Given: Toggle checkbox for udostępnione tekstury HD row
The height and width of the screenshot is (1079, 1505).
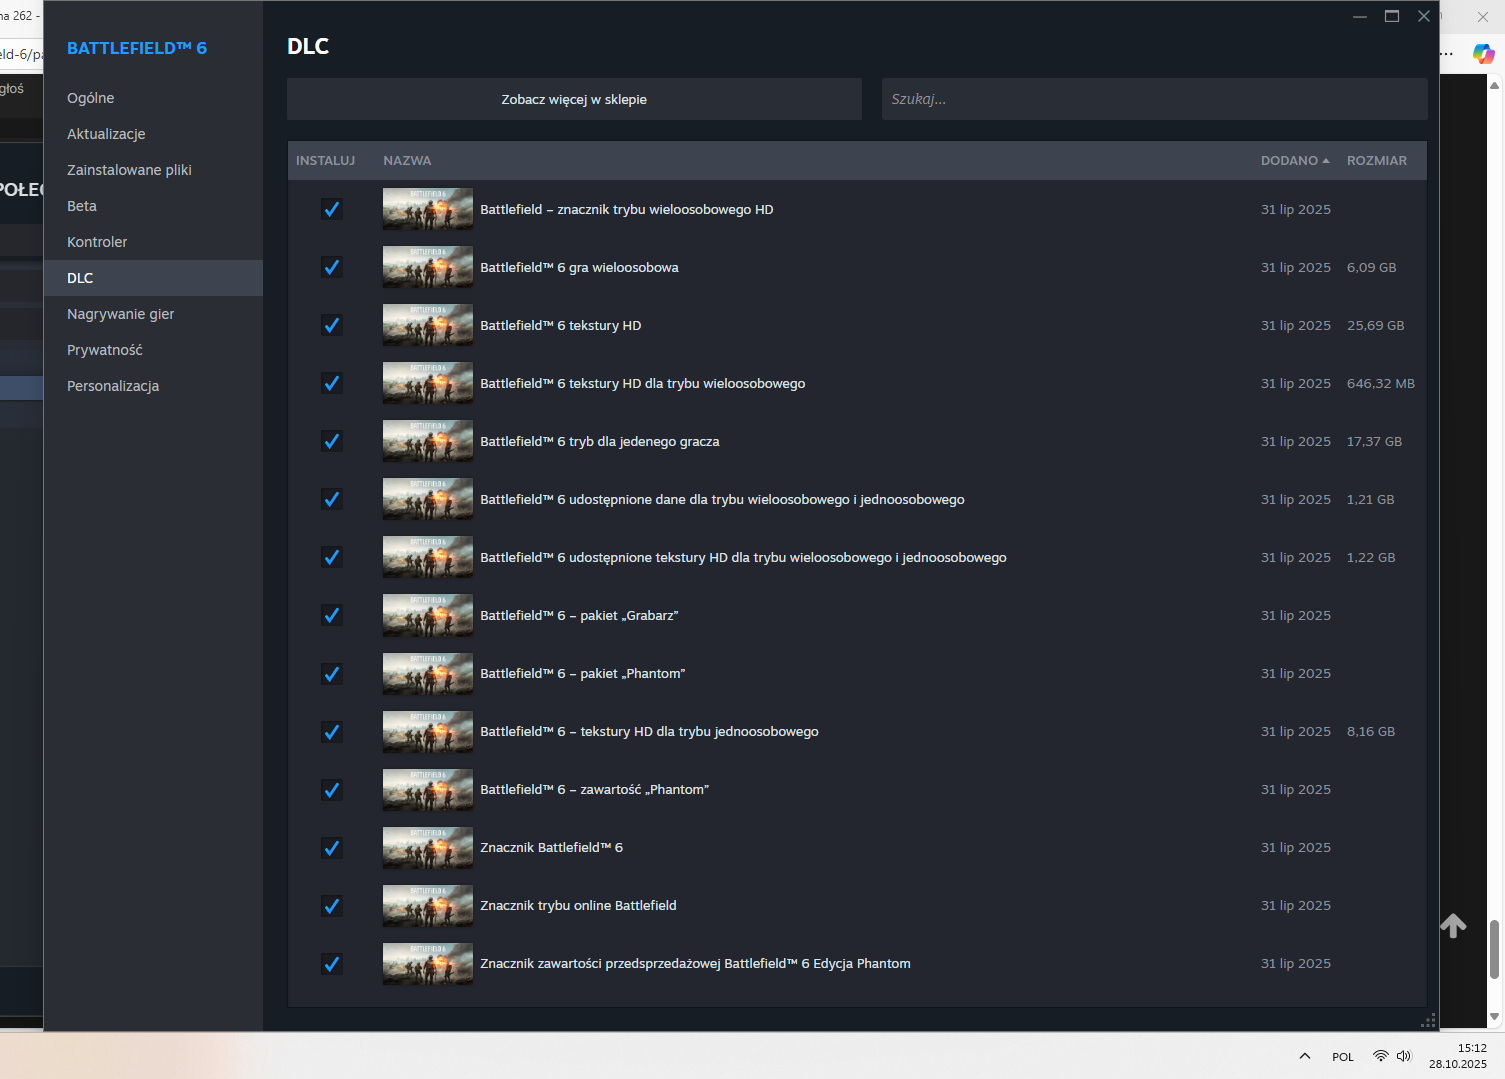Looking at the screenshot, I should click(x=332, y=557).
